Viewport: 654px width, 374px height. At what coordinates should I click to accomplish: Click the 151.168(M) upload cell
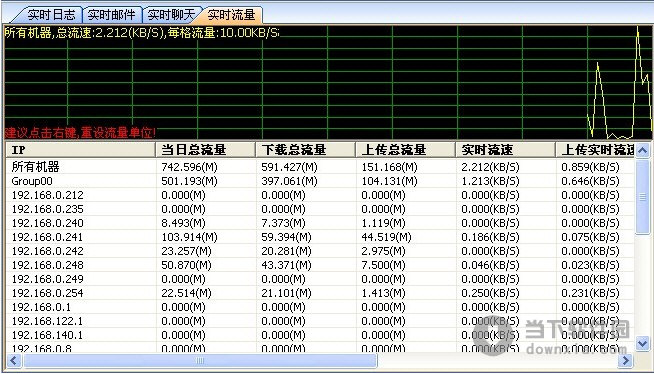[389, 167]
